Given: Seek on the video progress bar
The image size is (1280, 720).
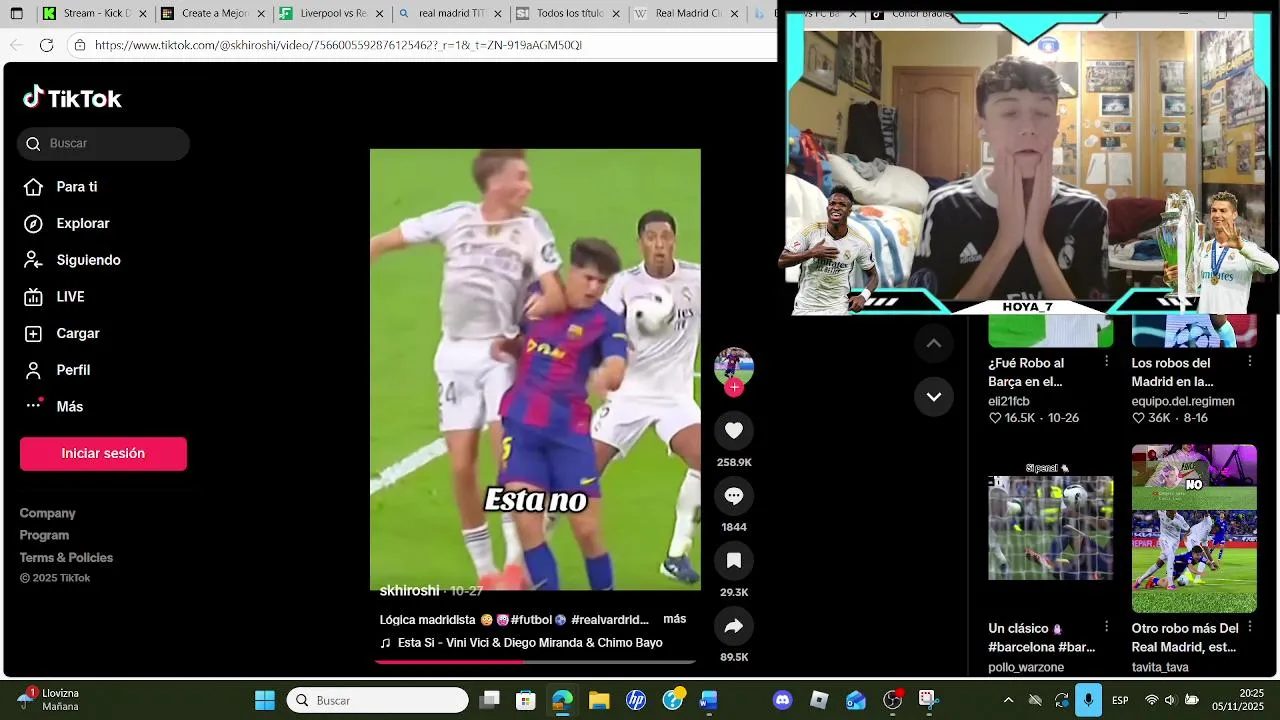Looking at the screenshot, I should pyautogui.click(x=535, y=662).
